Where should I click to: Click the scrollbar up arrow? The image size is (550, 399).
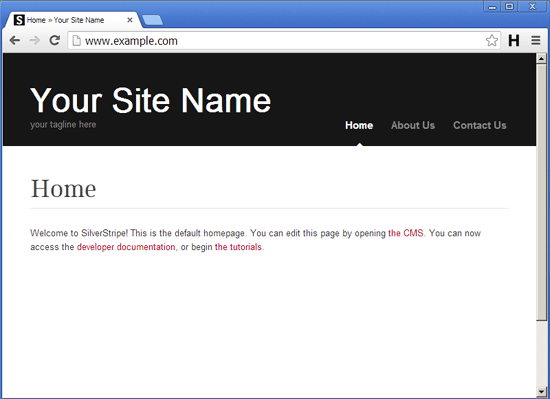pyautogui.click(x=541, y=58)
